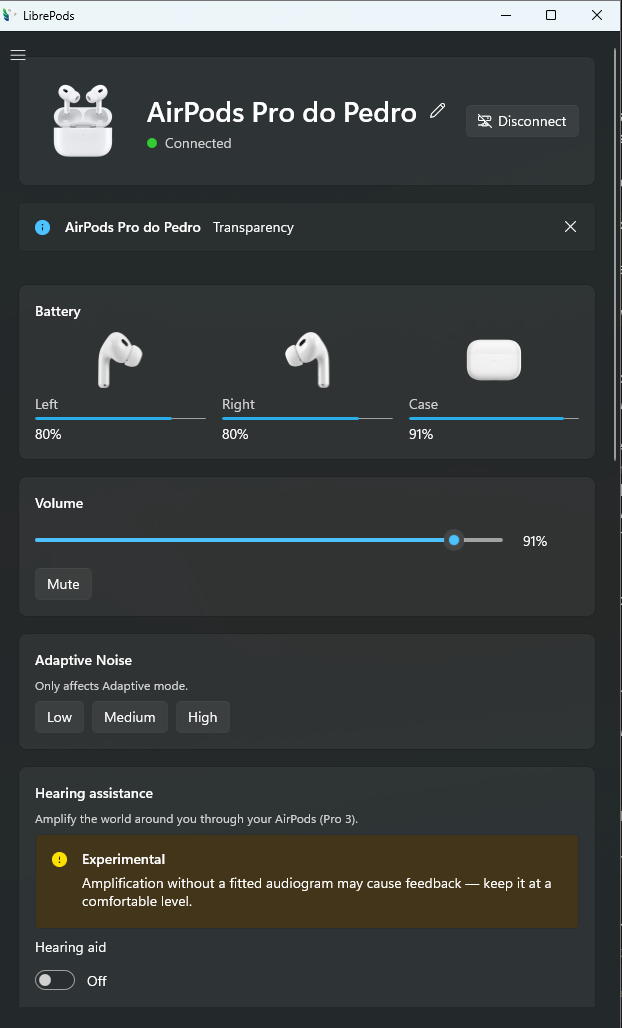Click the Case battery level bar

[x=494, y=418]
